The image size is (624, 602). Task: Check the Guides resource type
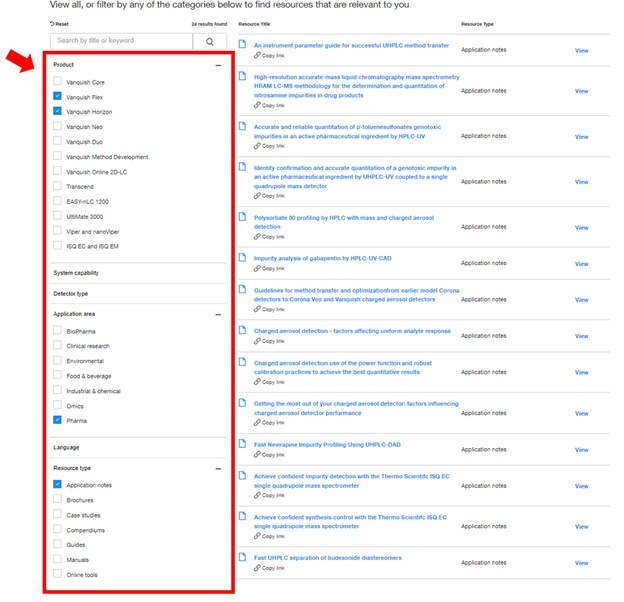(57, 544)
